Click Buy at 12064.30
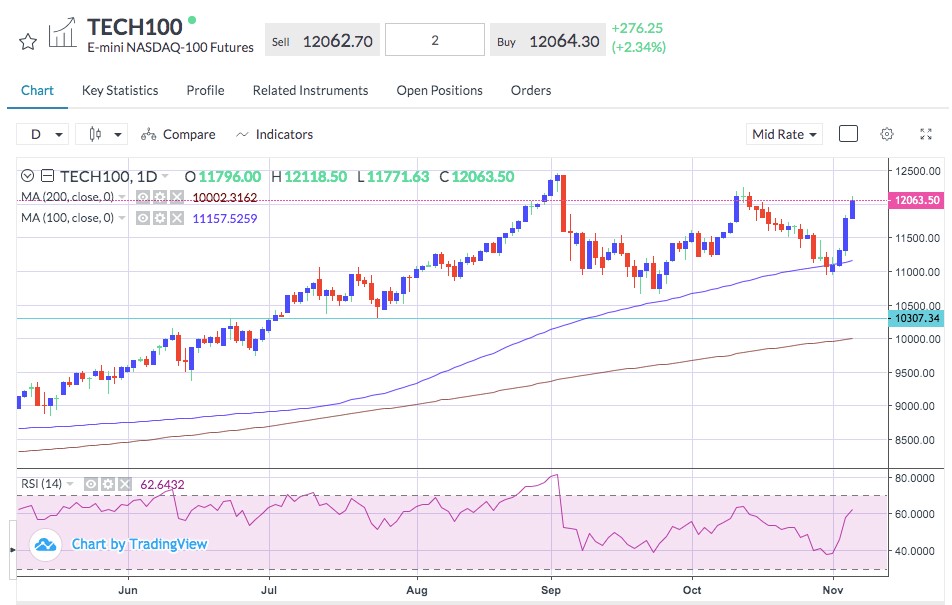952x605 pixels. pos(548,40)
